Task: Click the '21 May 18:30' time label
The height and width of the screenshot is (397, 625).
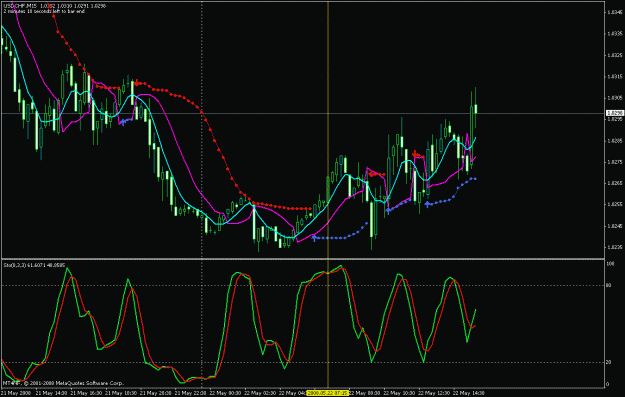Action: click(120, 393)
